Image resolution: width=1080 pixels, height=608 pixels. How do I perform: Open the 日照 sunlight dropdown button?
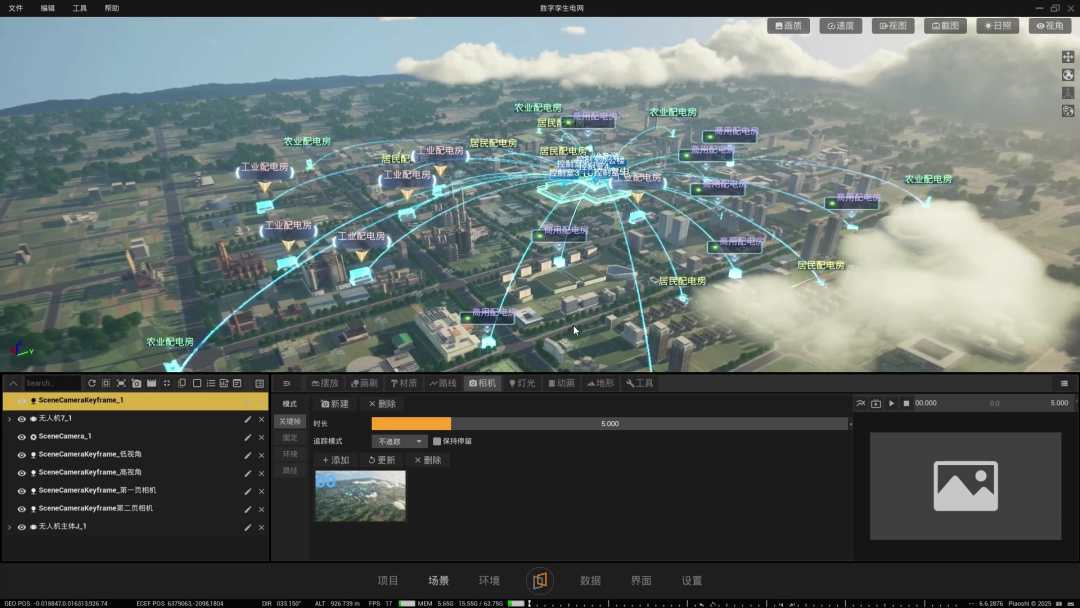click(x=997, y=25)
